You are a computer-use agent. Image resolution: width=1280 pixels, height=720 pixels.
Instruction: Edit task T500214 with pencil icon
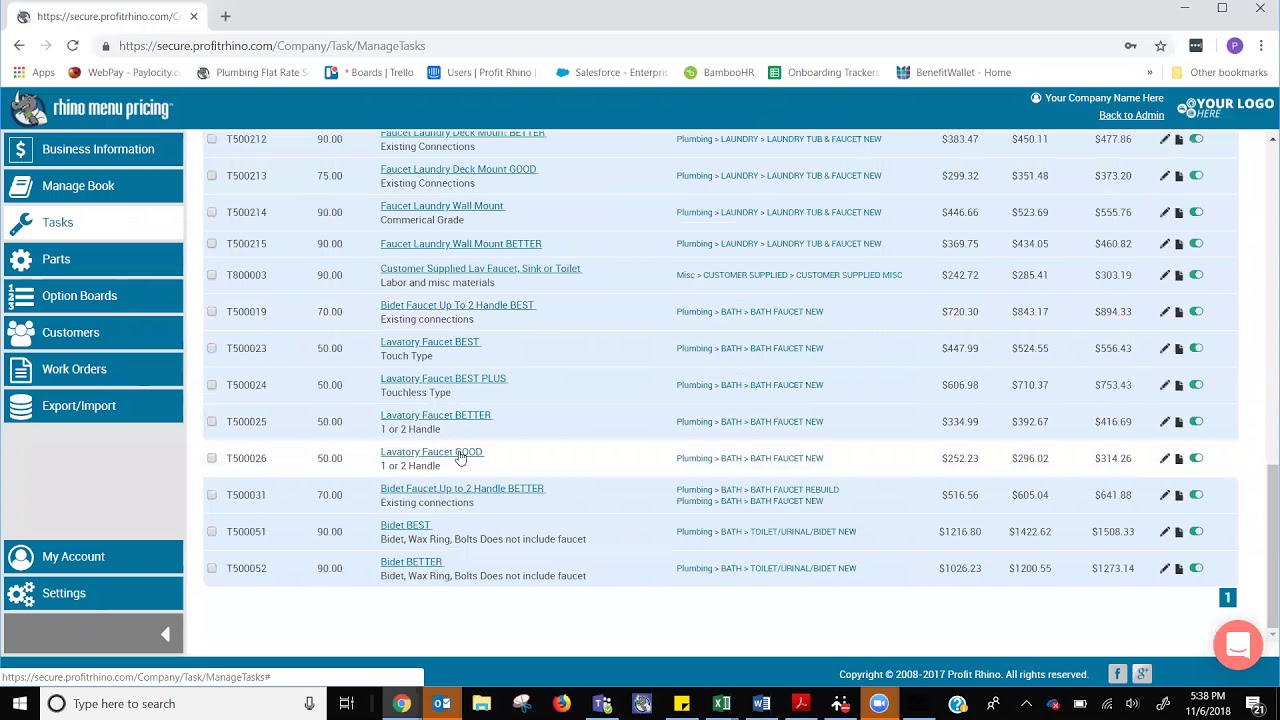point(1164,212)
